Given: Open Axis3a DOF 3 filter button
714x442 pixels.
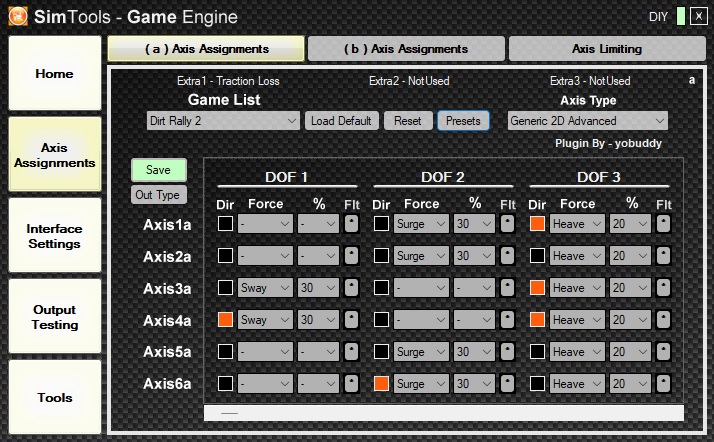Looking at the screenshot, I should (663, 287).
